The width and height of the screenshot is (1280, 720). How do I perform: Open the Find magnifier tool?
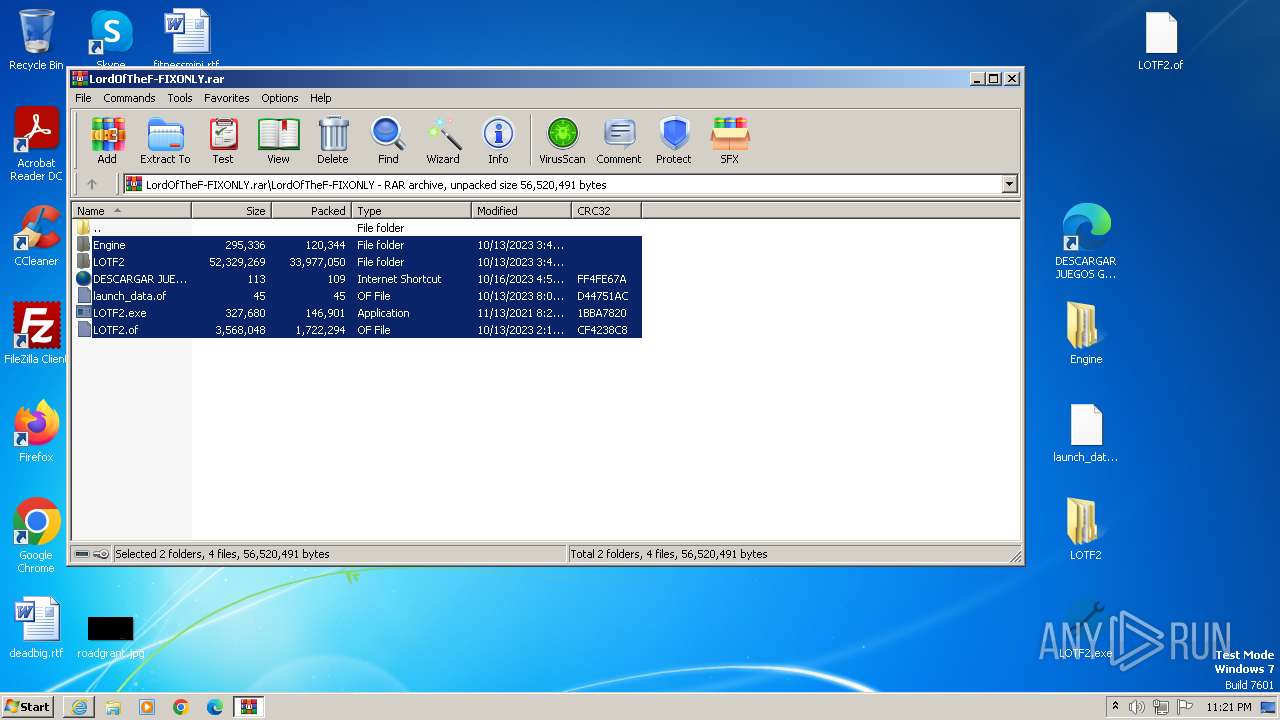click(x=388, y=140)
